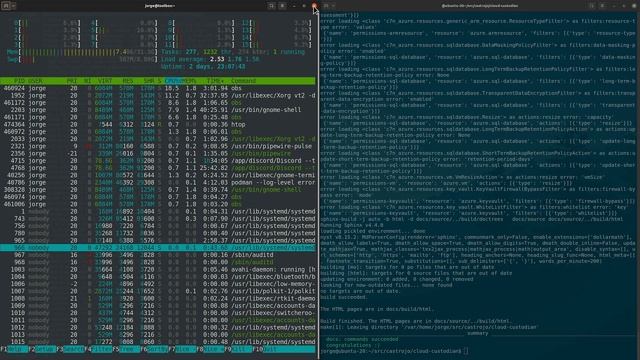The image size is (640, 360).
Task: Select the podman --log-level process row
Action: point(158,182)
